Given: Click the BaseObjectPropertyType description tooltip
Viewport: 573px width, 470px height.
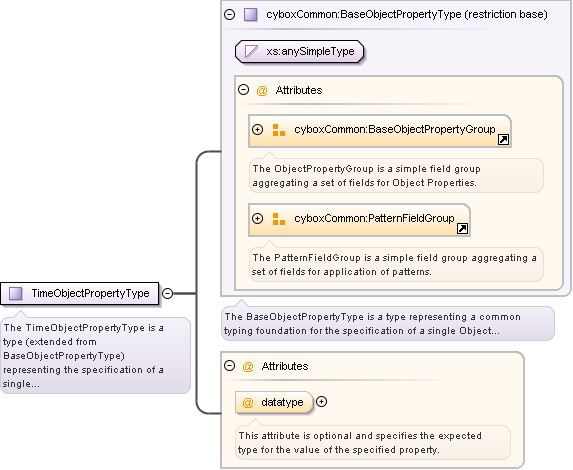Looking at the screenshot, I should (x=388, y=324).
